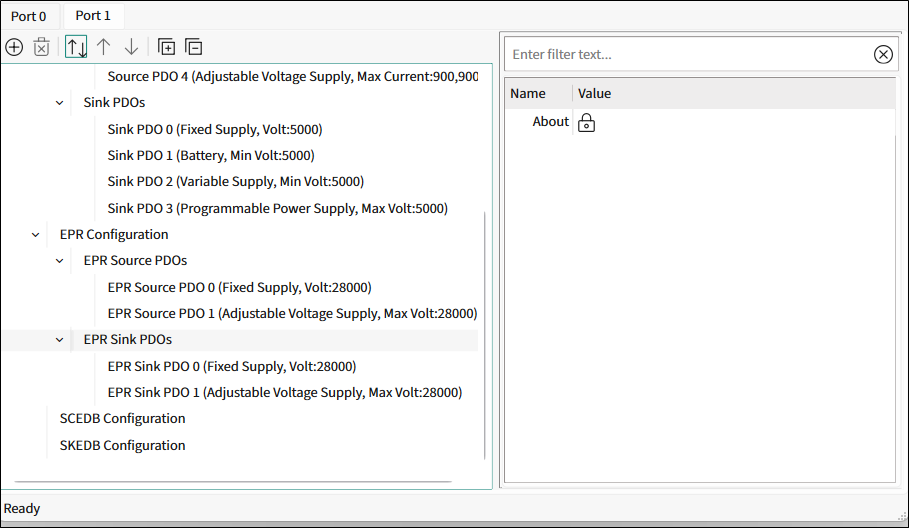This screenshot has height=528, width=909.
Task: Toggle the sort up-down arrows icon
Action: pyautogui.click(x=76, y=47)
